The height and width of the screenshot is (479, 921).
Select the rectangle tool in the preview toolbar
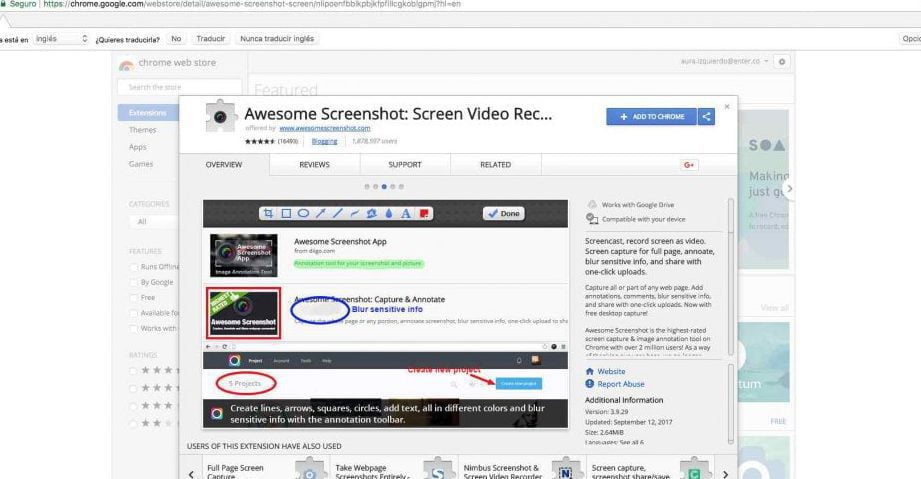click(286, 213)
